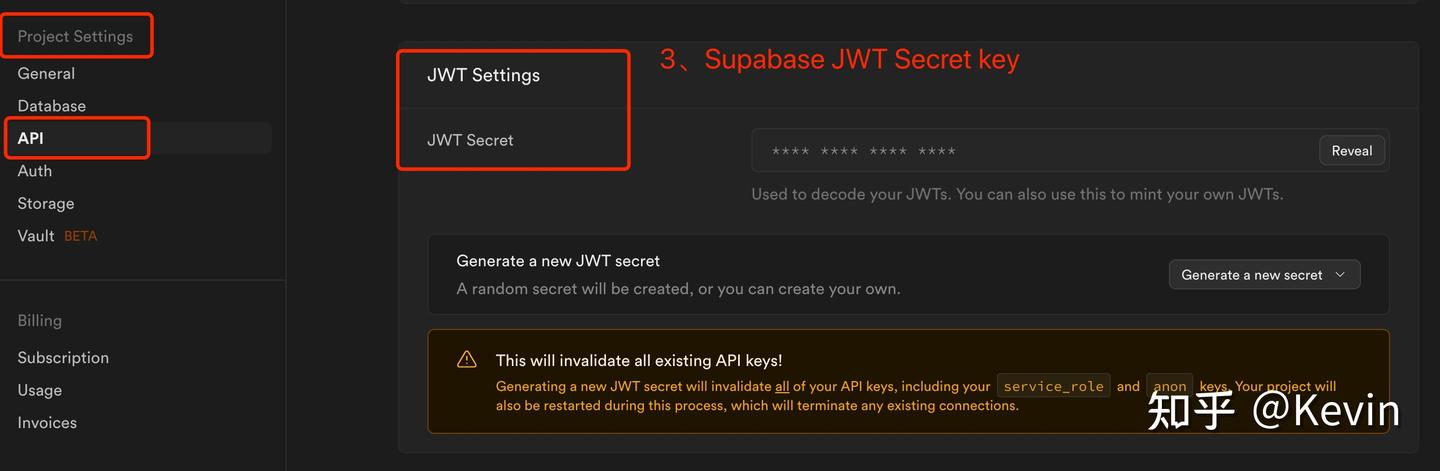Click the Project Settings heading

point(75,36)
